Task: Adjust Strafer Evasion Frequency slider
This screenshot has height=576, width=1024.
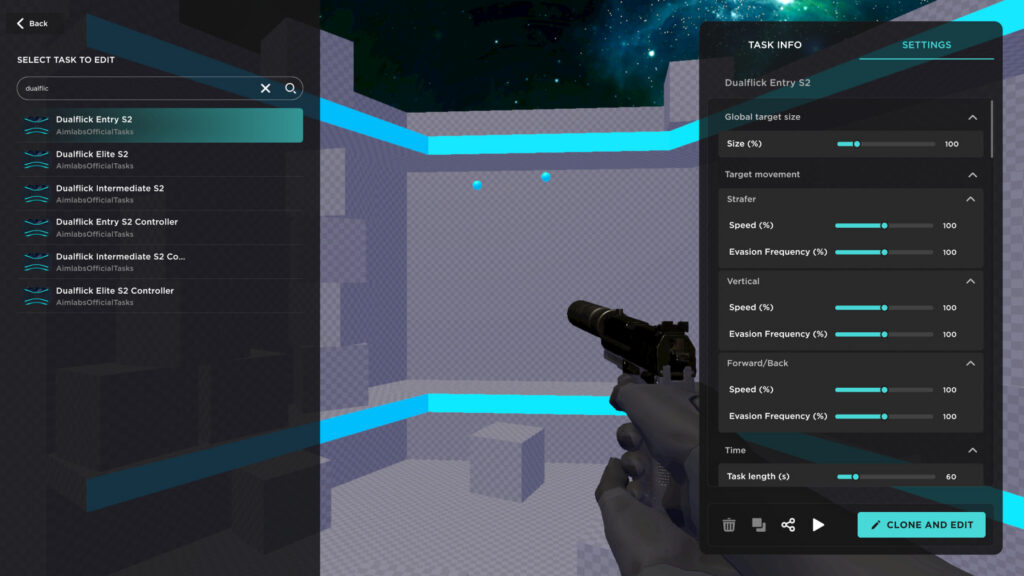Action: pos(884,252)
